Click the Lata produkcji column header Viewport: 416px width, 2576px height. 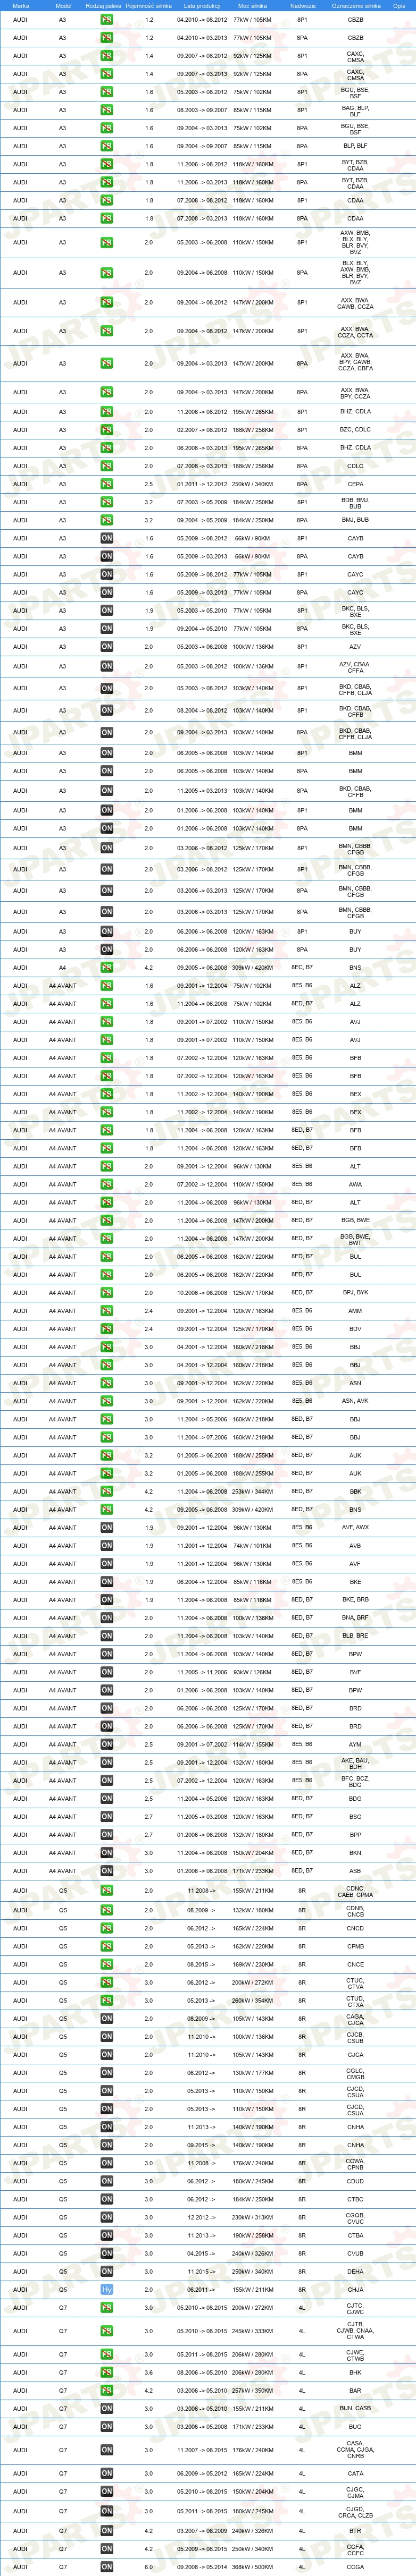pyautogui.click(x=202, y=5)
